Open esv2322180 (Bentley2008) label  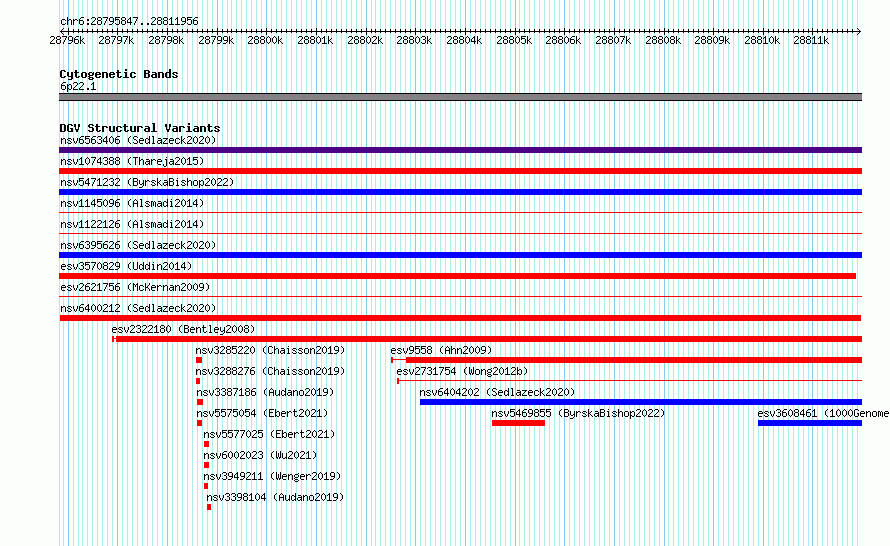(183, 329)
